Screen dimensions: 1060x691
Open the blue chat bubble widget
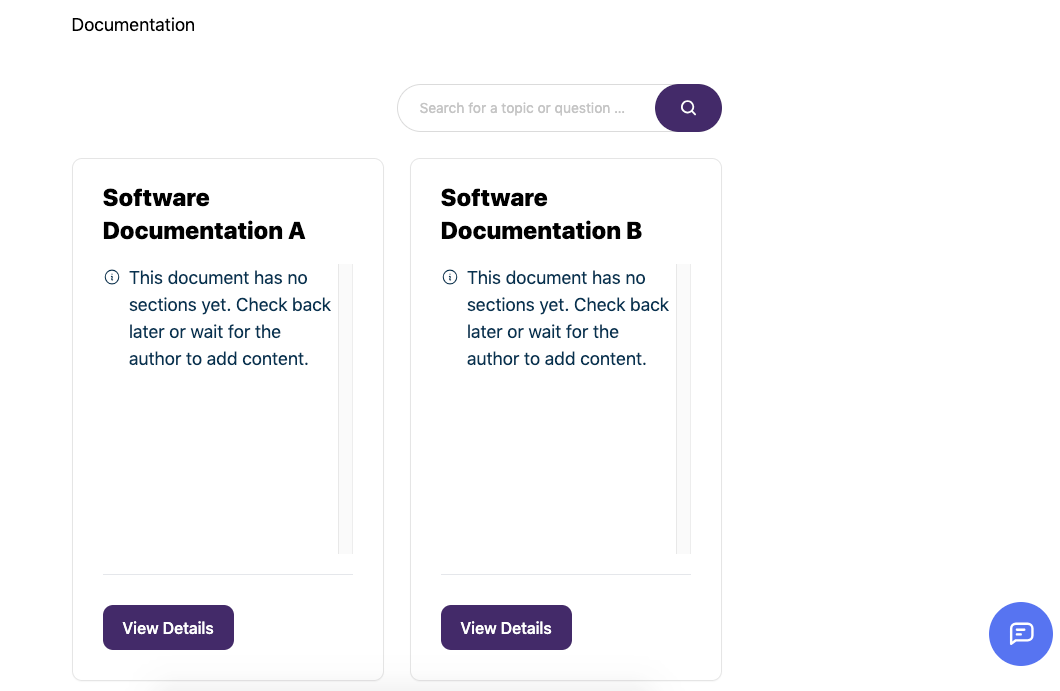(1021, 634)
